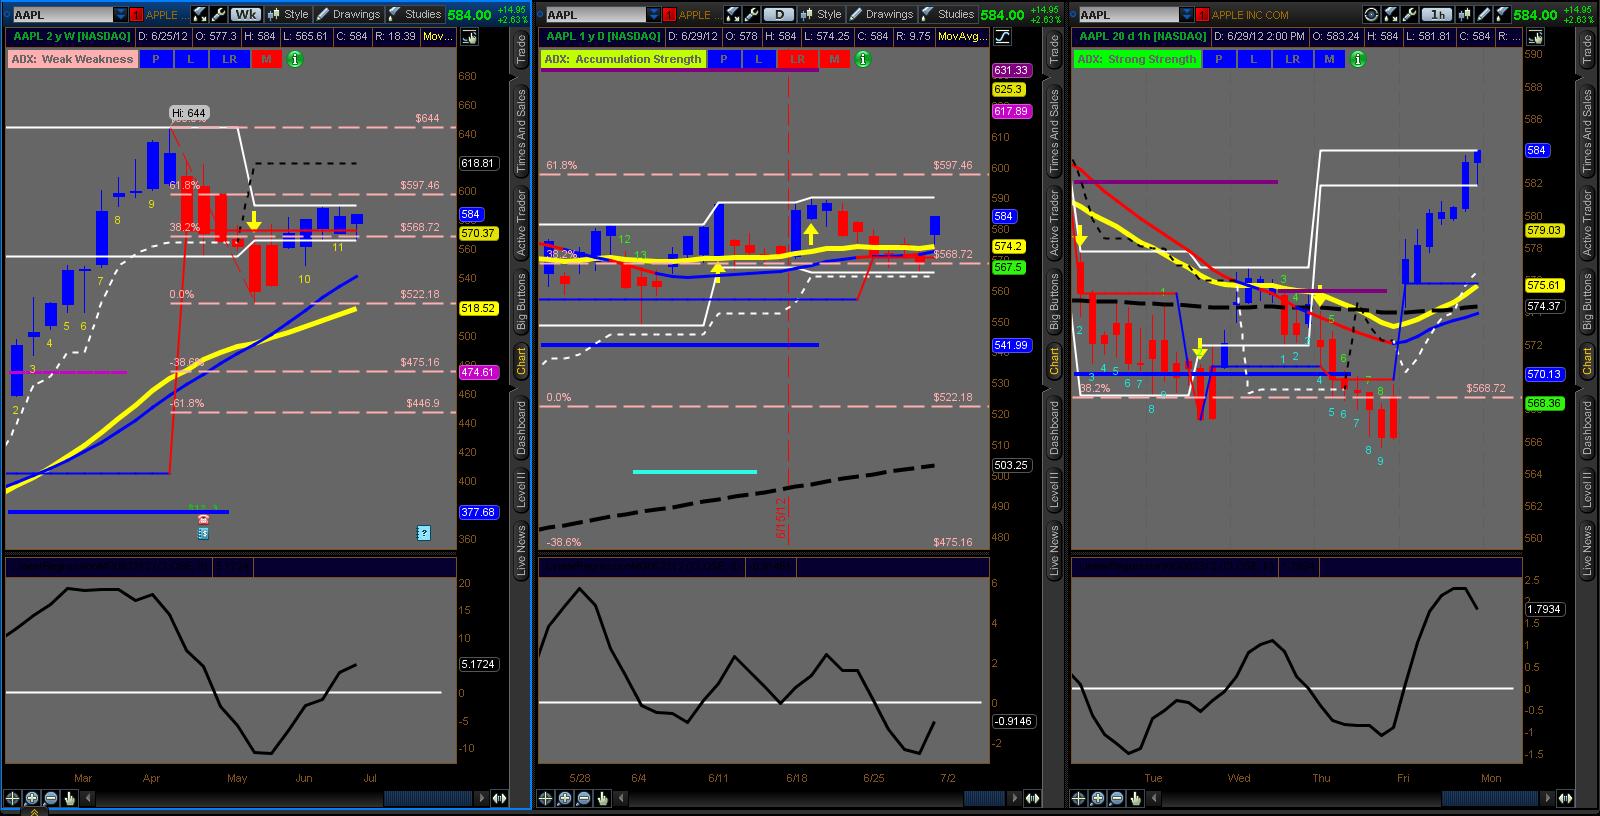The height and width of the screenshot is (816, 1600).
Task: Open 1h timeframe selector in hourly chart
Action: (1438, 15)
